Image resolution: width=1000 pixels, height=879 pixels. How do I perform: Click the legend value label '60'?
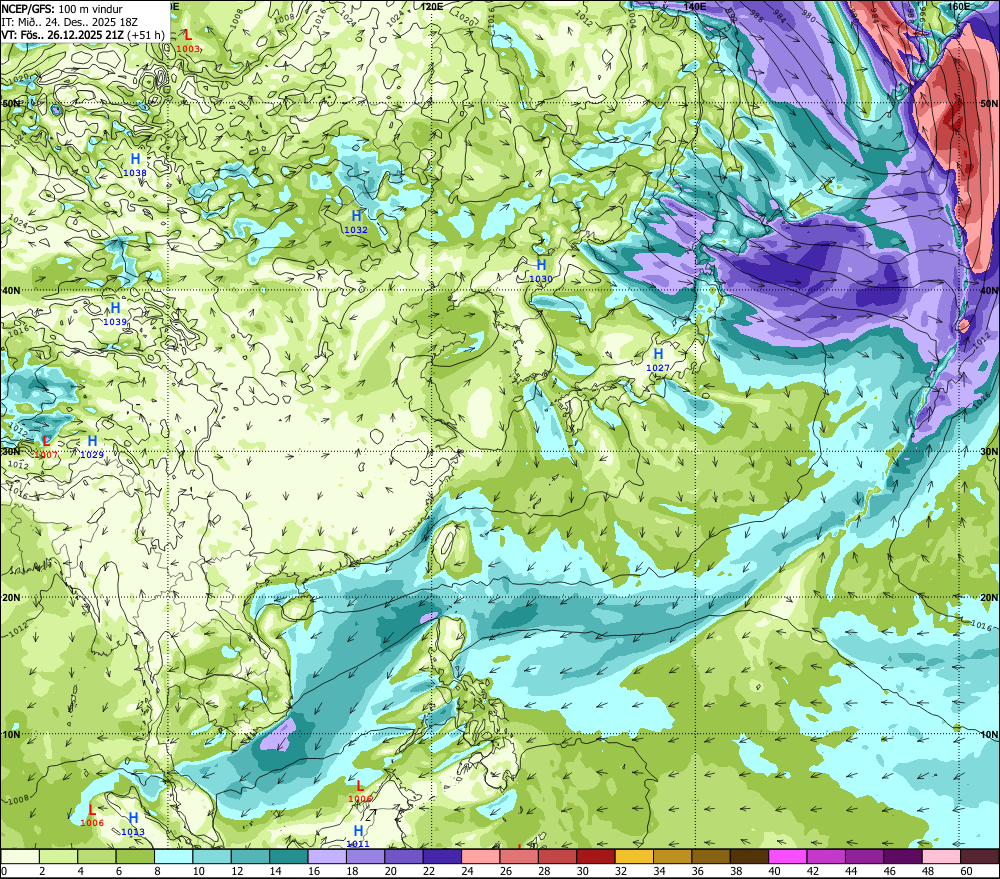966,871
